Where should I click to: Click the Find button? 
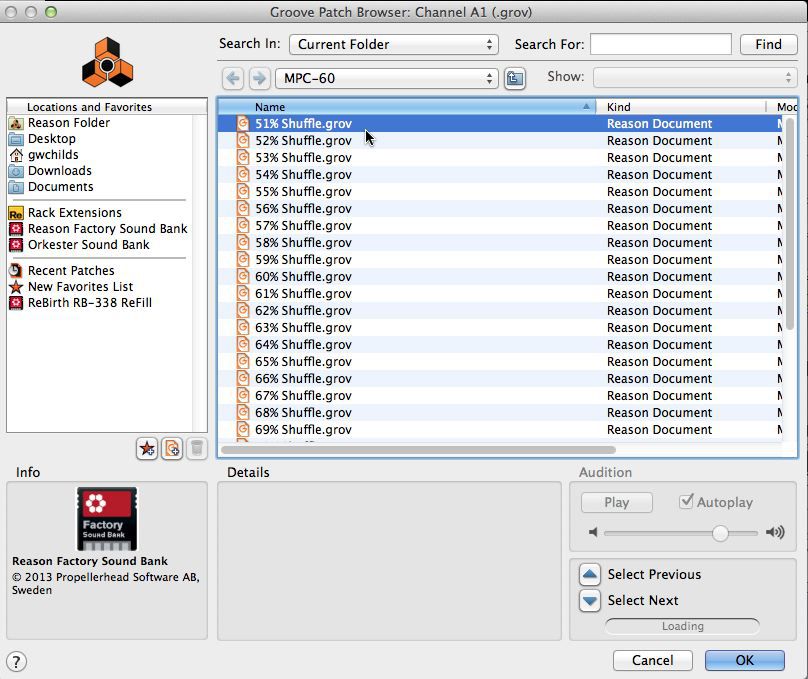(x=768, y=44)
